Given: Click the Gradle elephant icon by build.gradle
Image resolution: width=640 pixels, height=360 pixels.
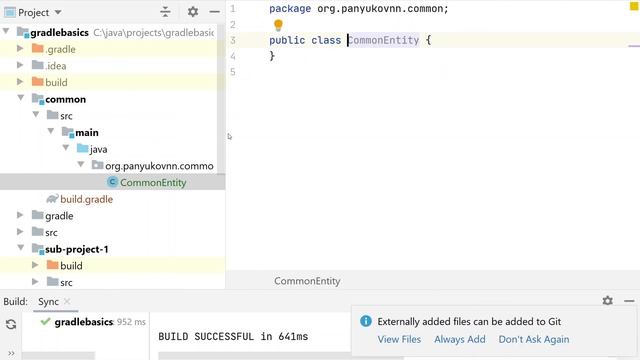Looking at the screenshot, I should pyautogui.click(x=52, y=199).
